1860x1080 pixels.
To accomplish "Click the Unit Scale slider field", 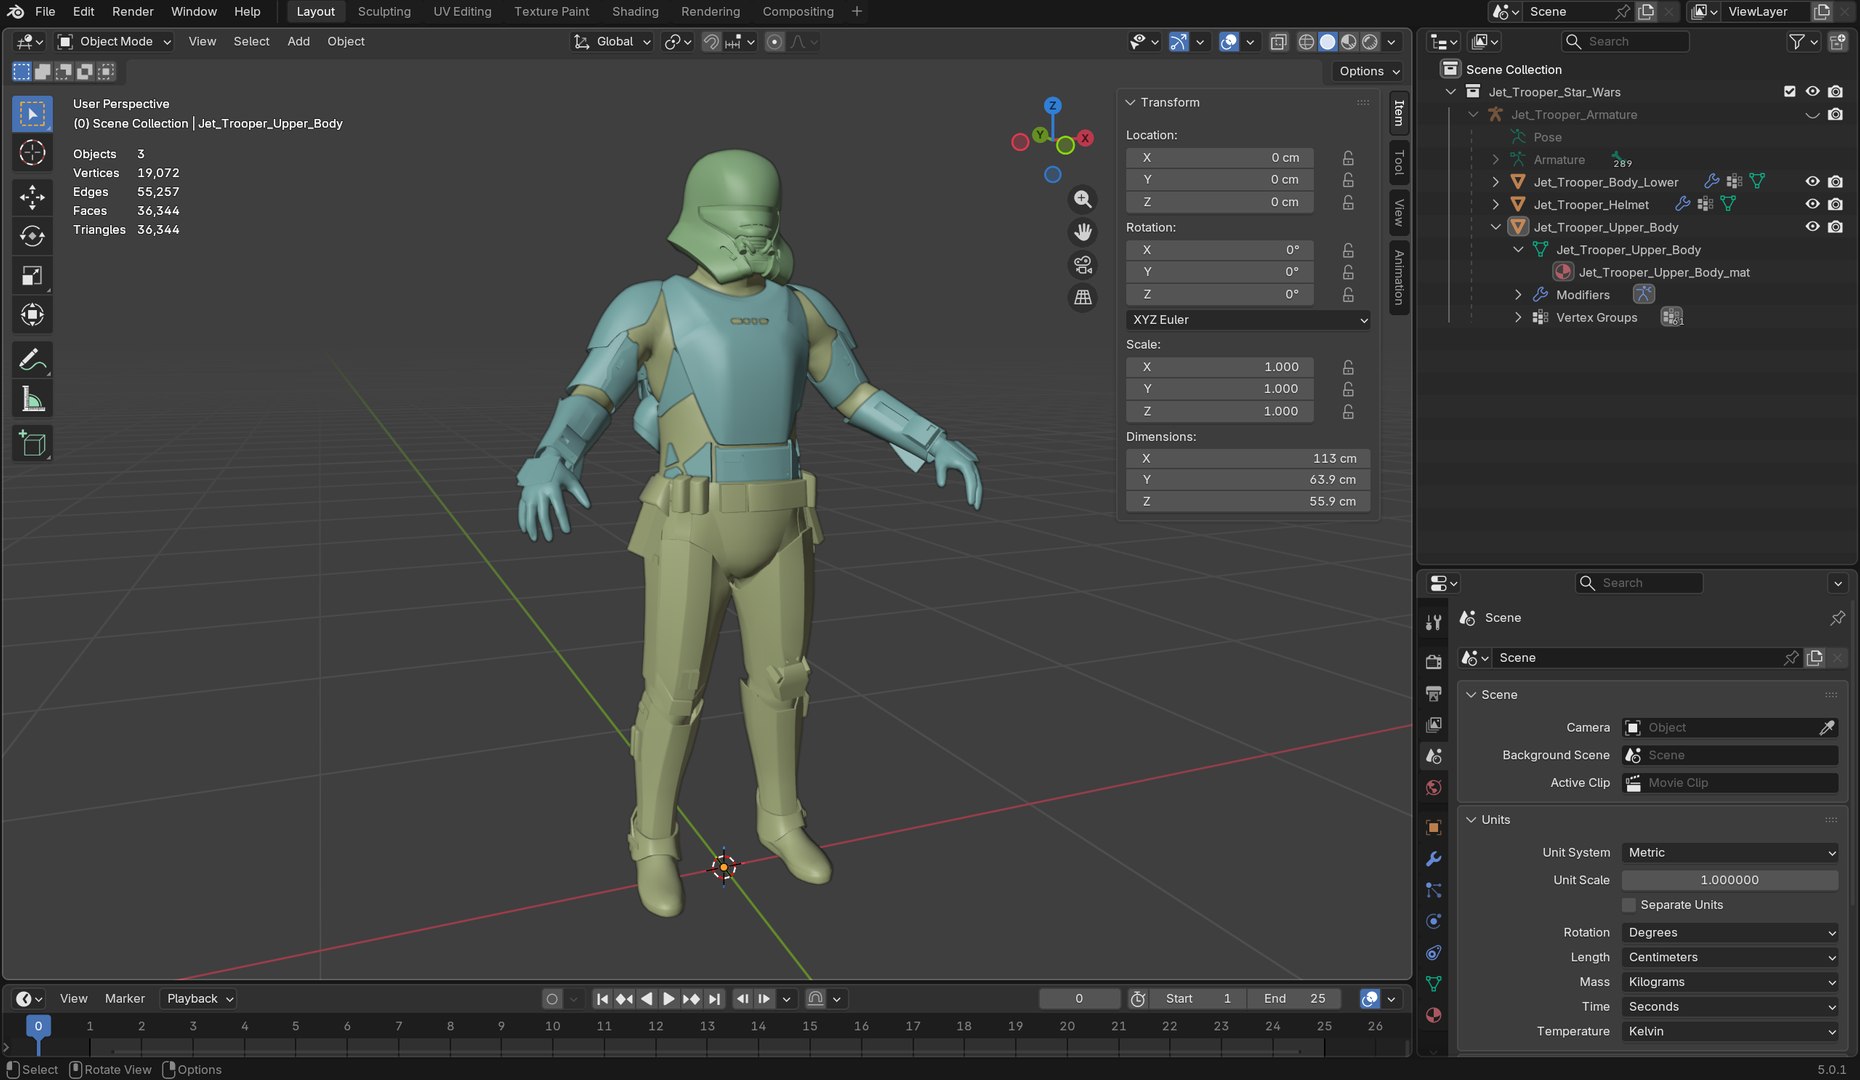I will (x=1730, y=880).
